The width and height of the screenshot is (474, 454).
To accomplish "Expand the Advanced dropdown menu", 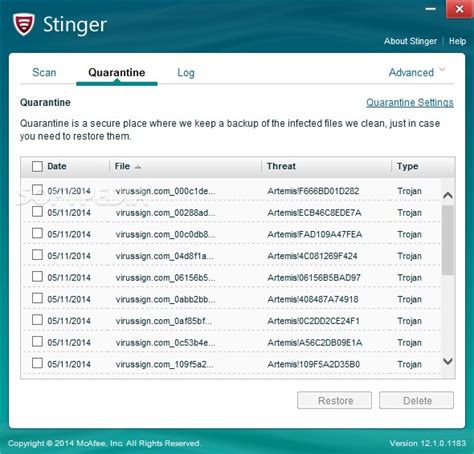I will click(x=417, y=72).
